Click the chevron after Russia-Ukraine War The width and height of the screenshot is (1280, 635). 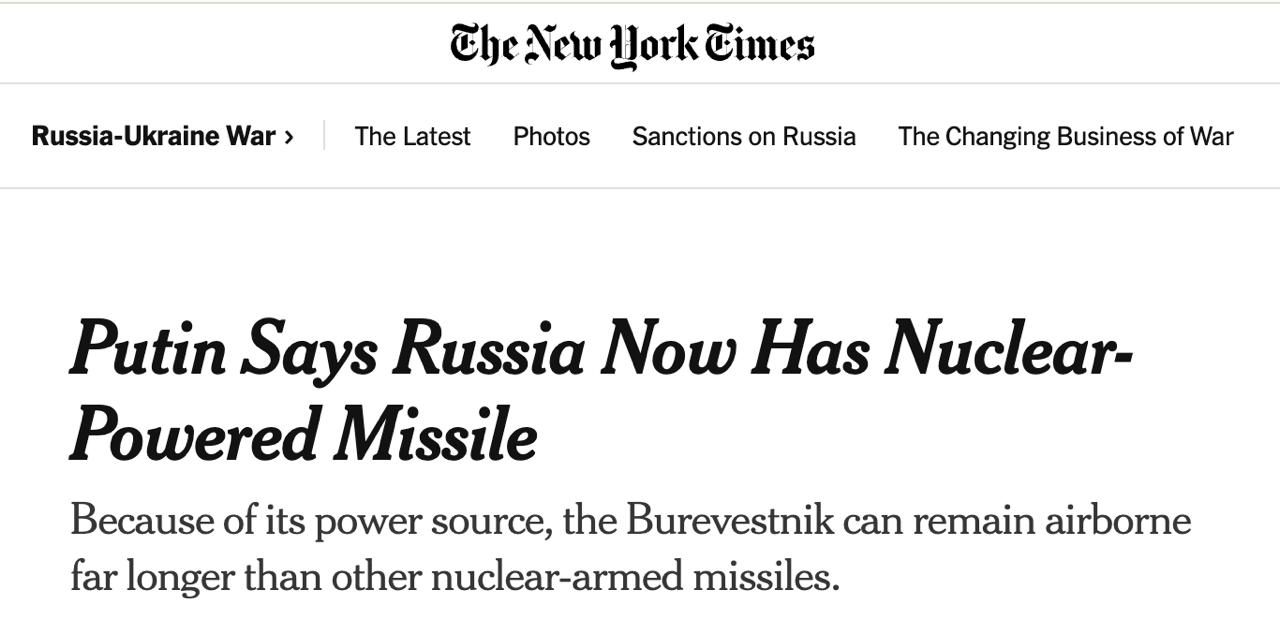click(x=289, y=137)
